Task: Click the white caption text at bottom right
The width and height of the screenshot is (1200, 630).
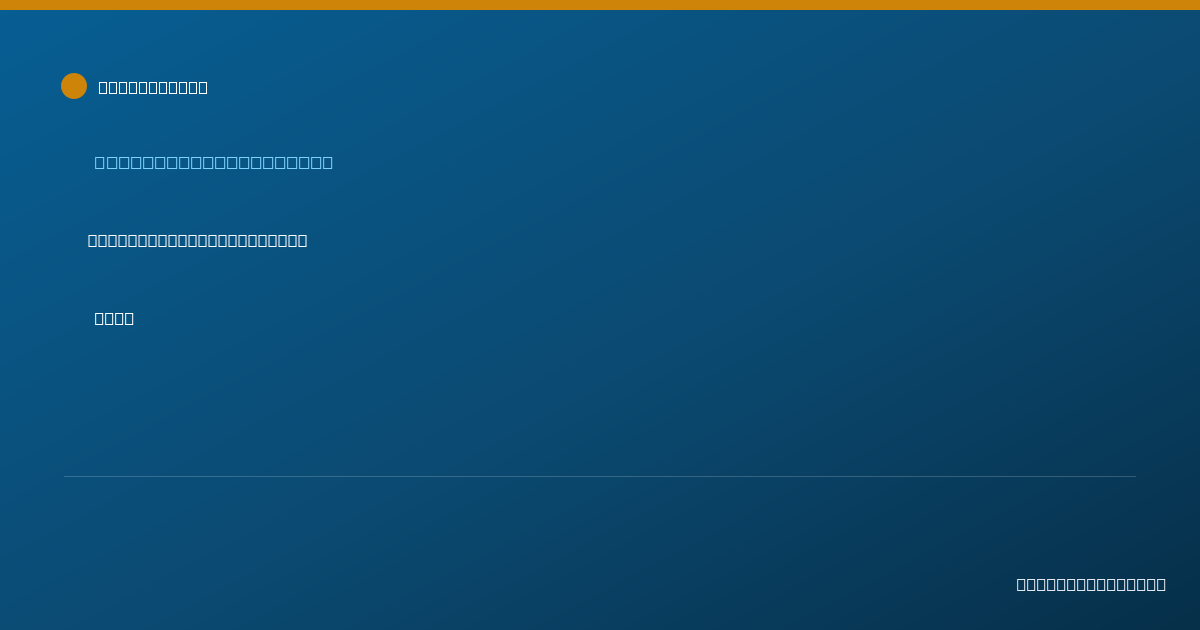Action: (x=1091, y=584)
